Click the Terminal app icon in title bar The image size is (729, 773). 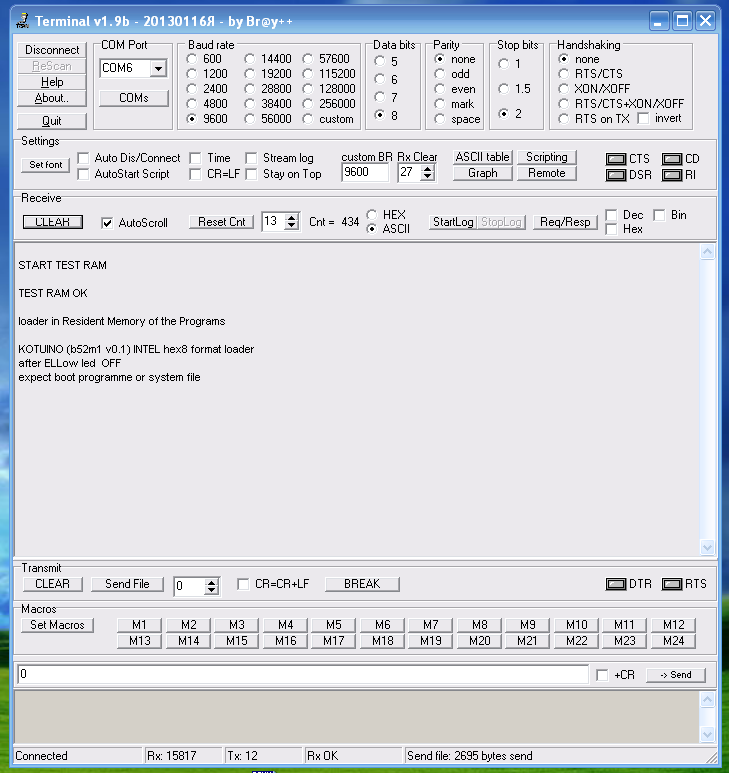(22, 21)
